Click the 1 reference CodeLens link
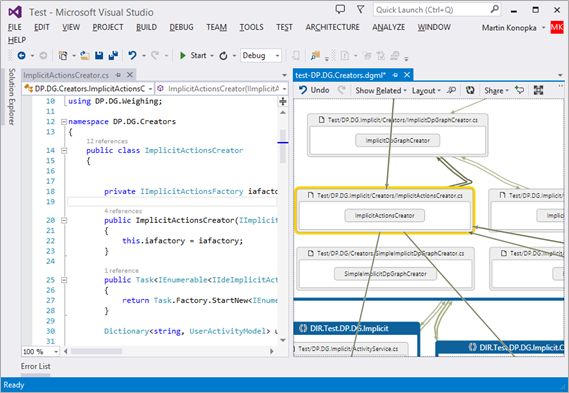Screen dimensions: 569x393 coord(122,270)
